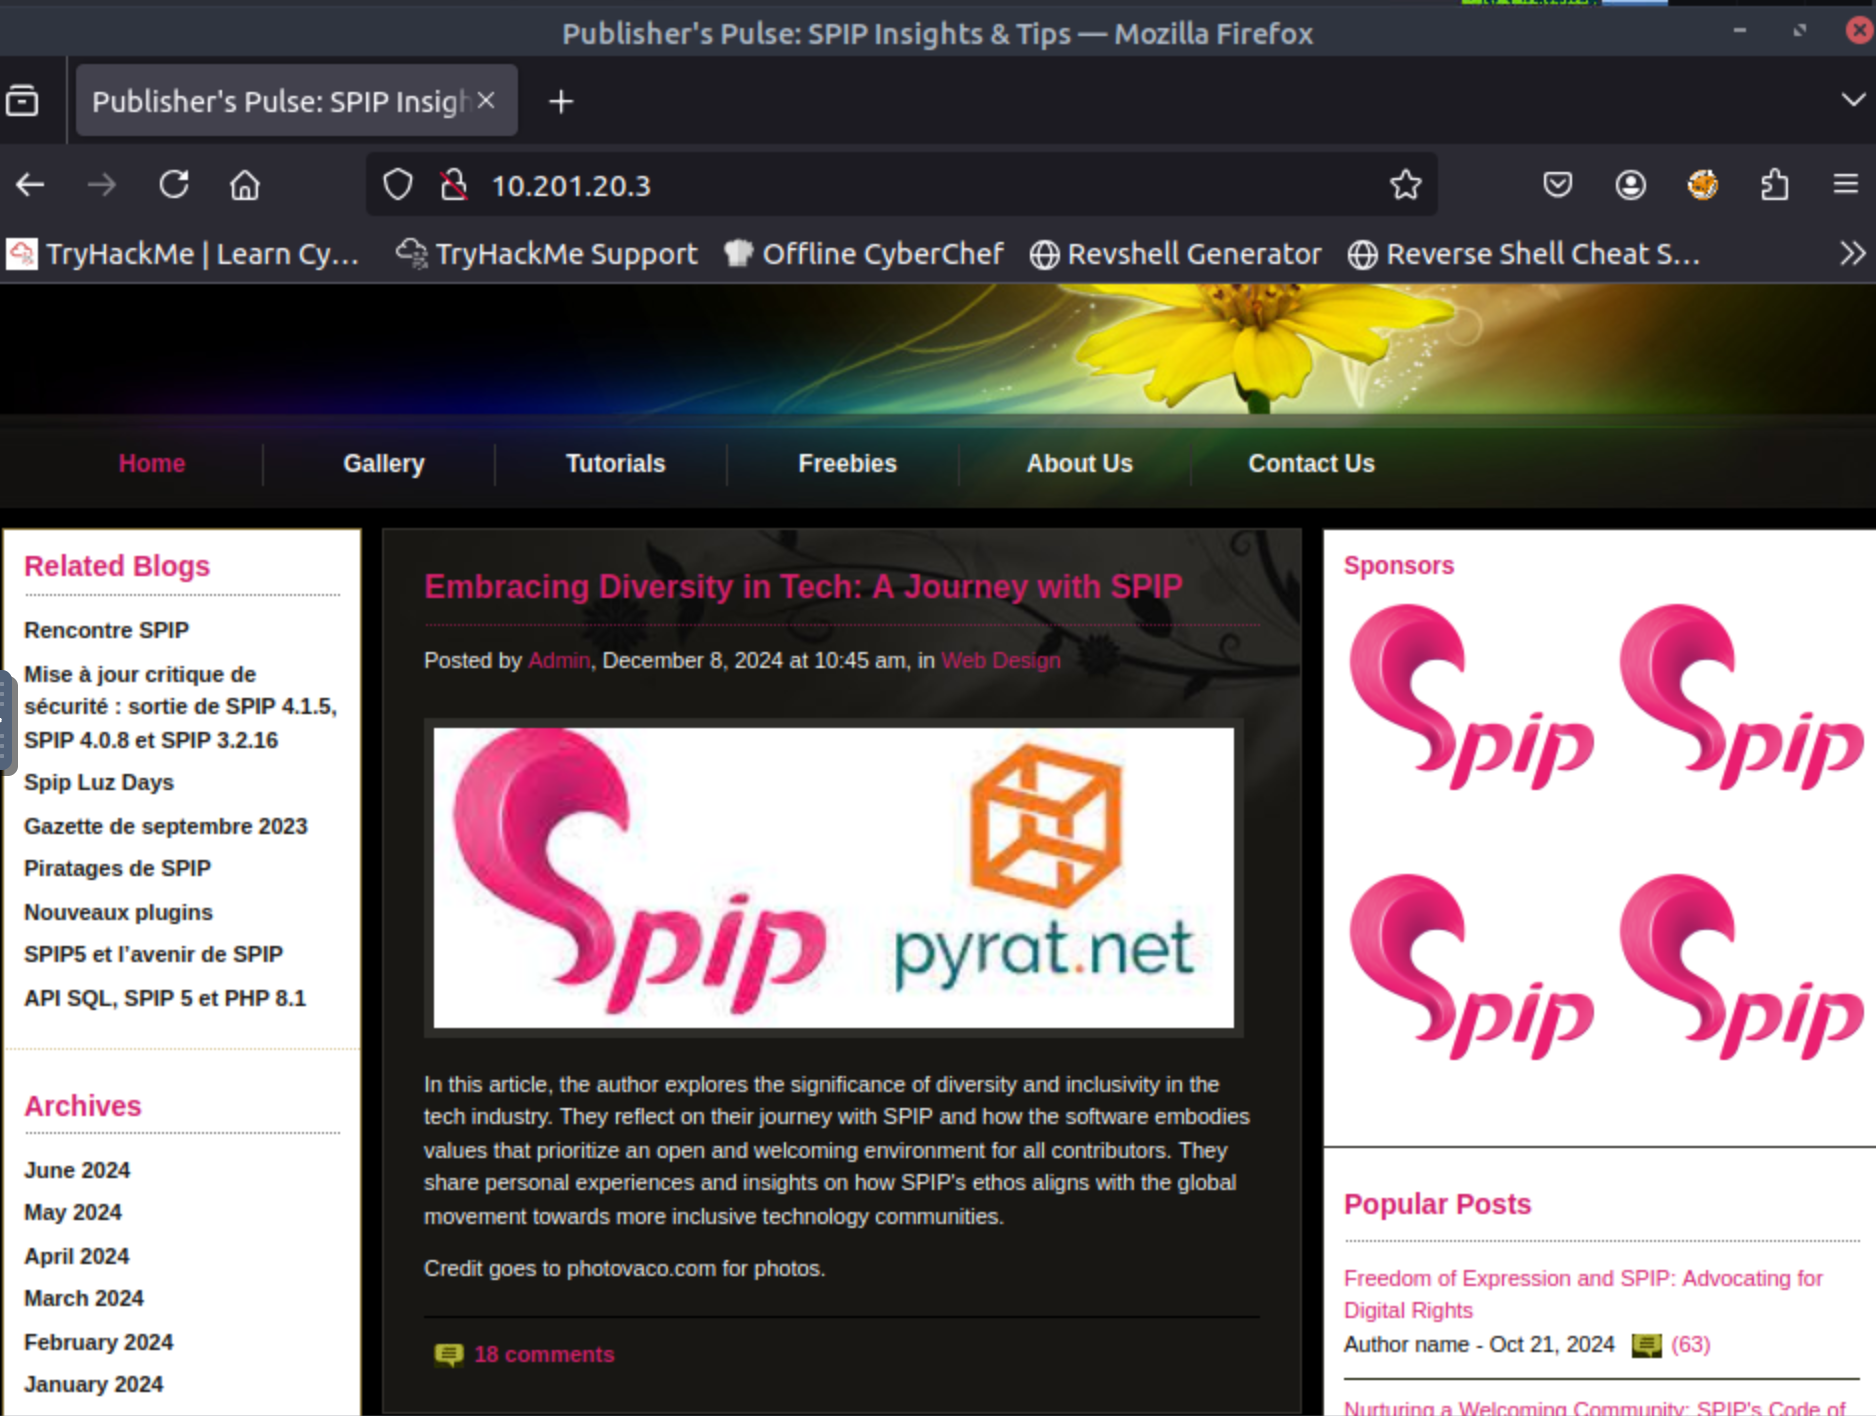Open the Rencontre SPIP blog link

[107, 631]
